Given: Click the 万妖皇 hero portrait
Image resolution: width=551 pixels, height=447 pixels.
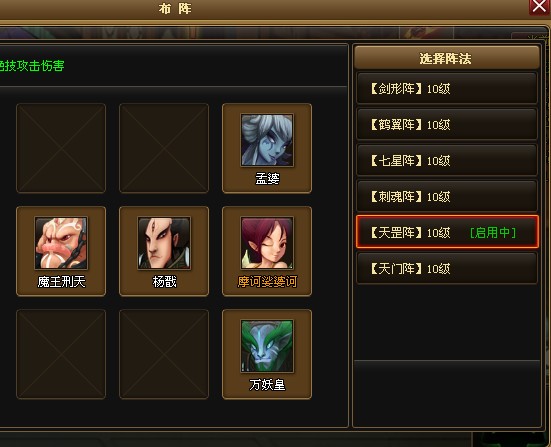Looking at the screenshot, I should tap(267, 346).
